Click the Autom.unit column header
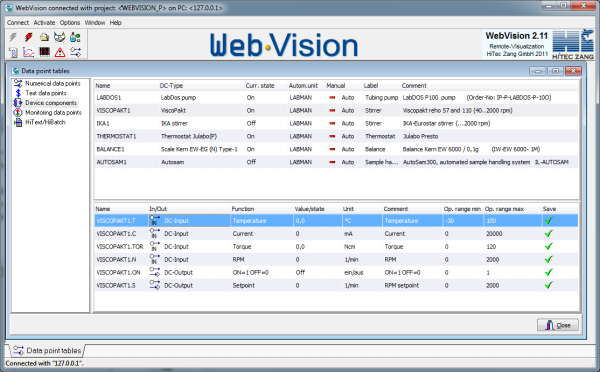This screenshot has height=372, width=600. tap(303, 86)
